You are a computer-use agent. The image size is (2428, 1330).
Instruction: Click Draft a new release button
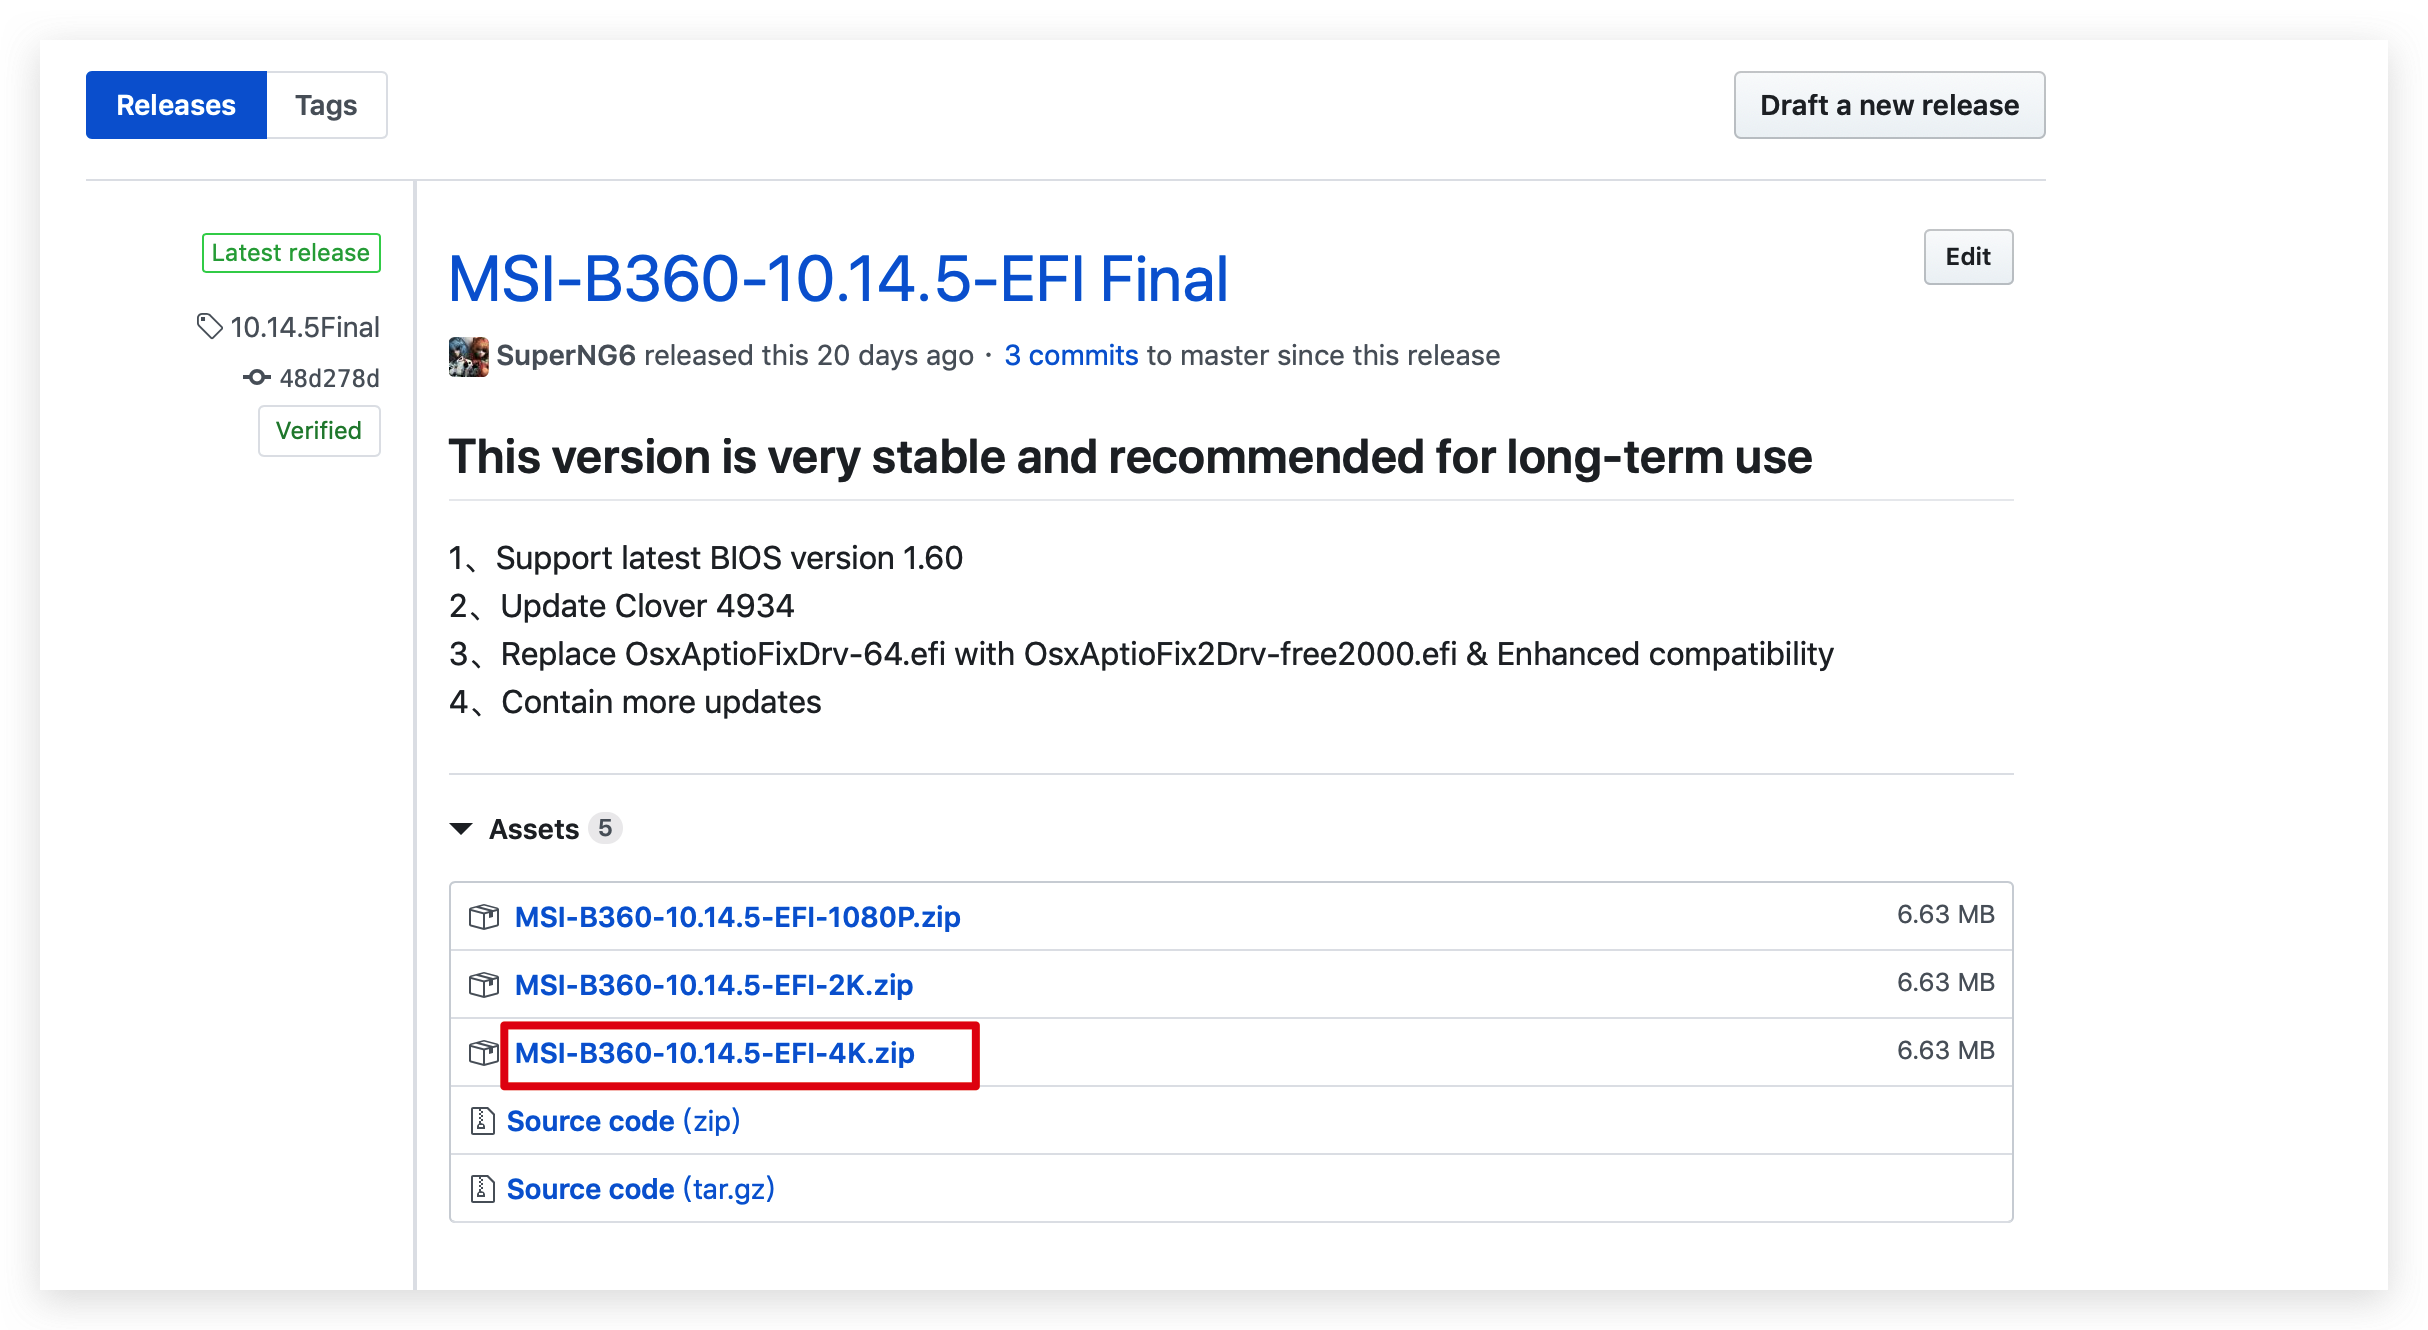click(x=1889, y=105)
